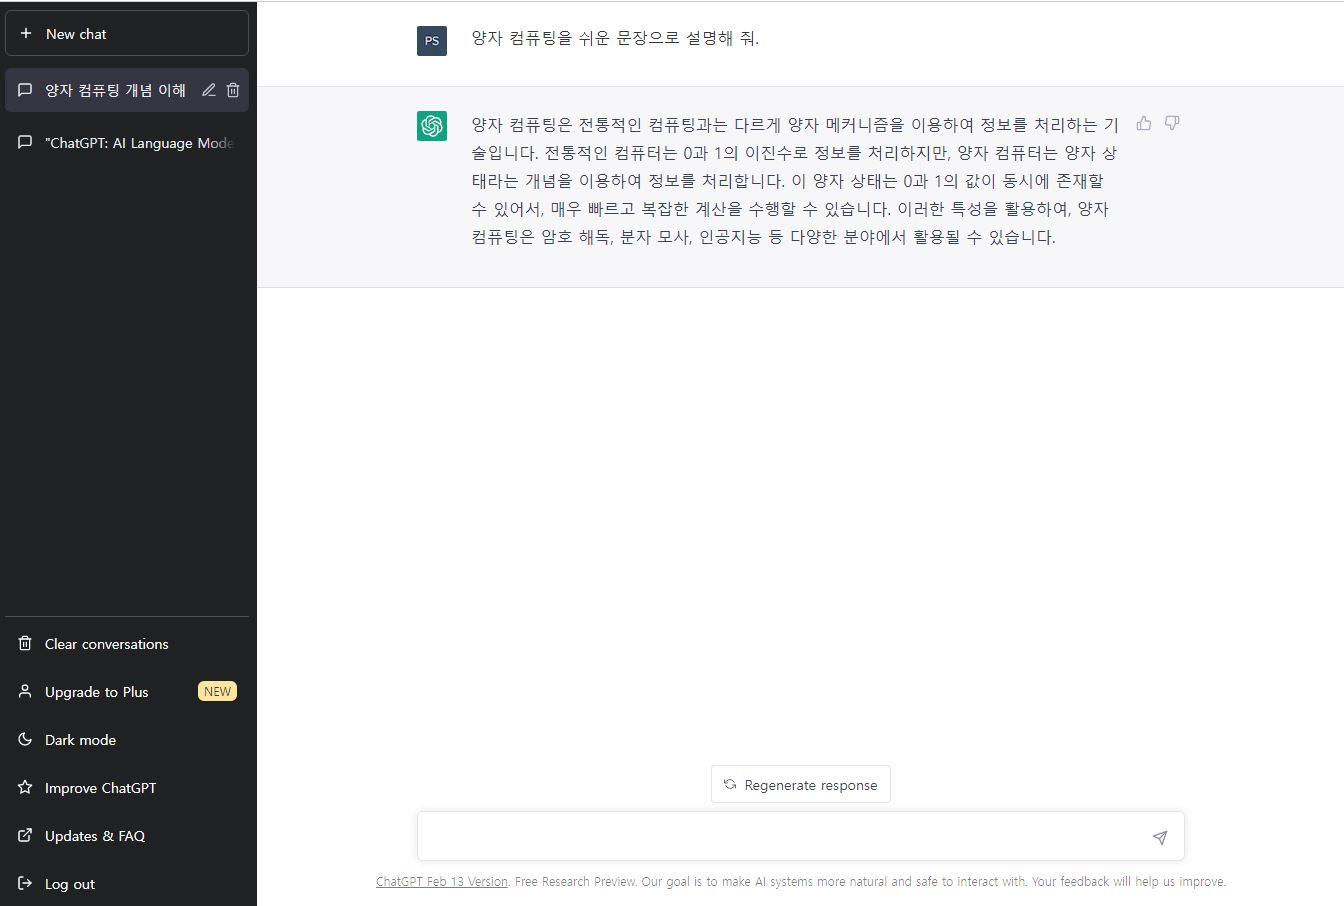Select the '양자 컴퓨팅 개념 이해' conversation

tap(110, 89)
